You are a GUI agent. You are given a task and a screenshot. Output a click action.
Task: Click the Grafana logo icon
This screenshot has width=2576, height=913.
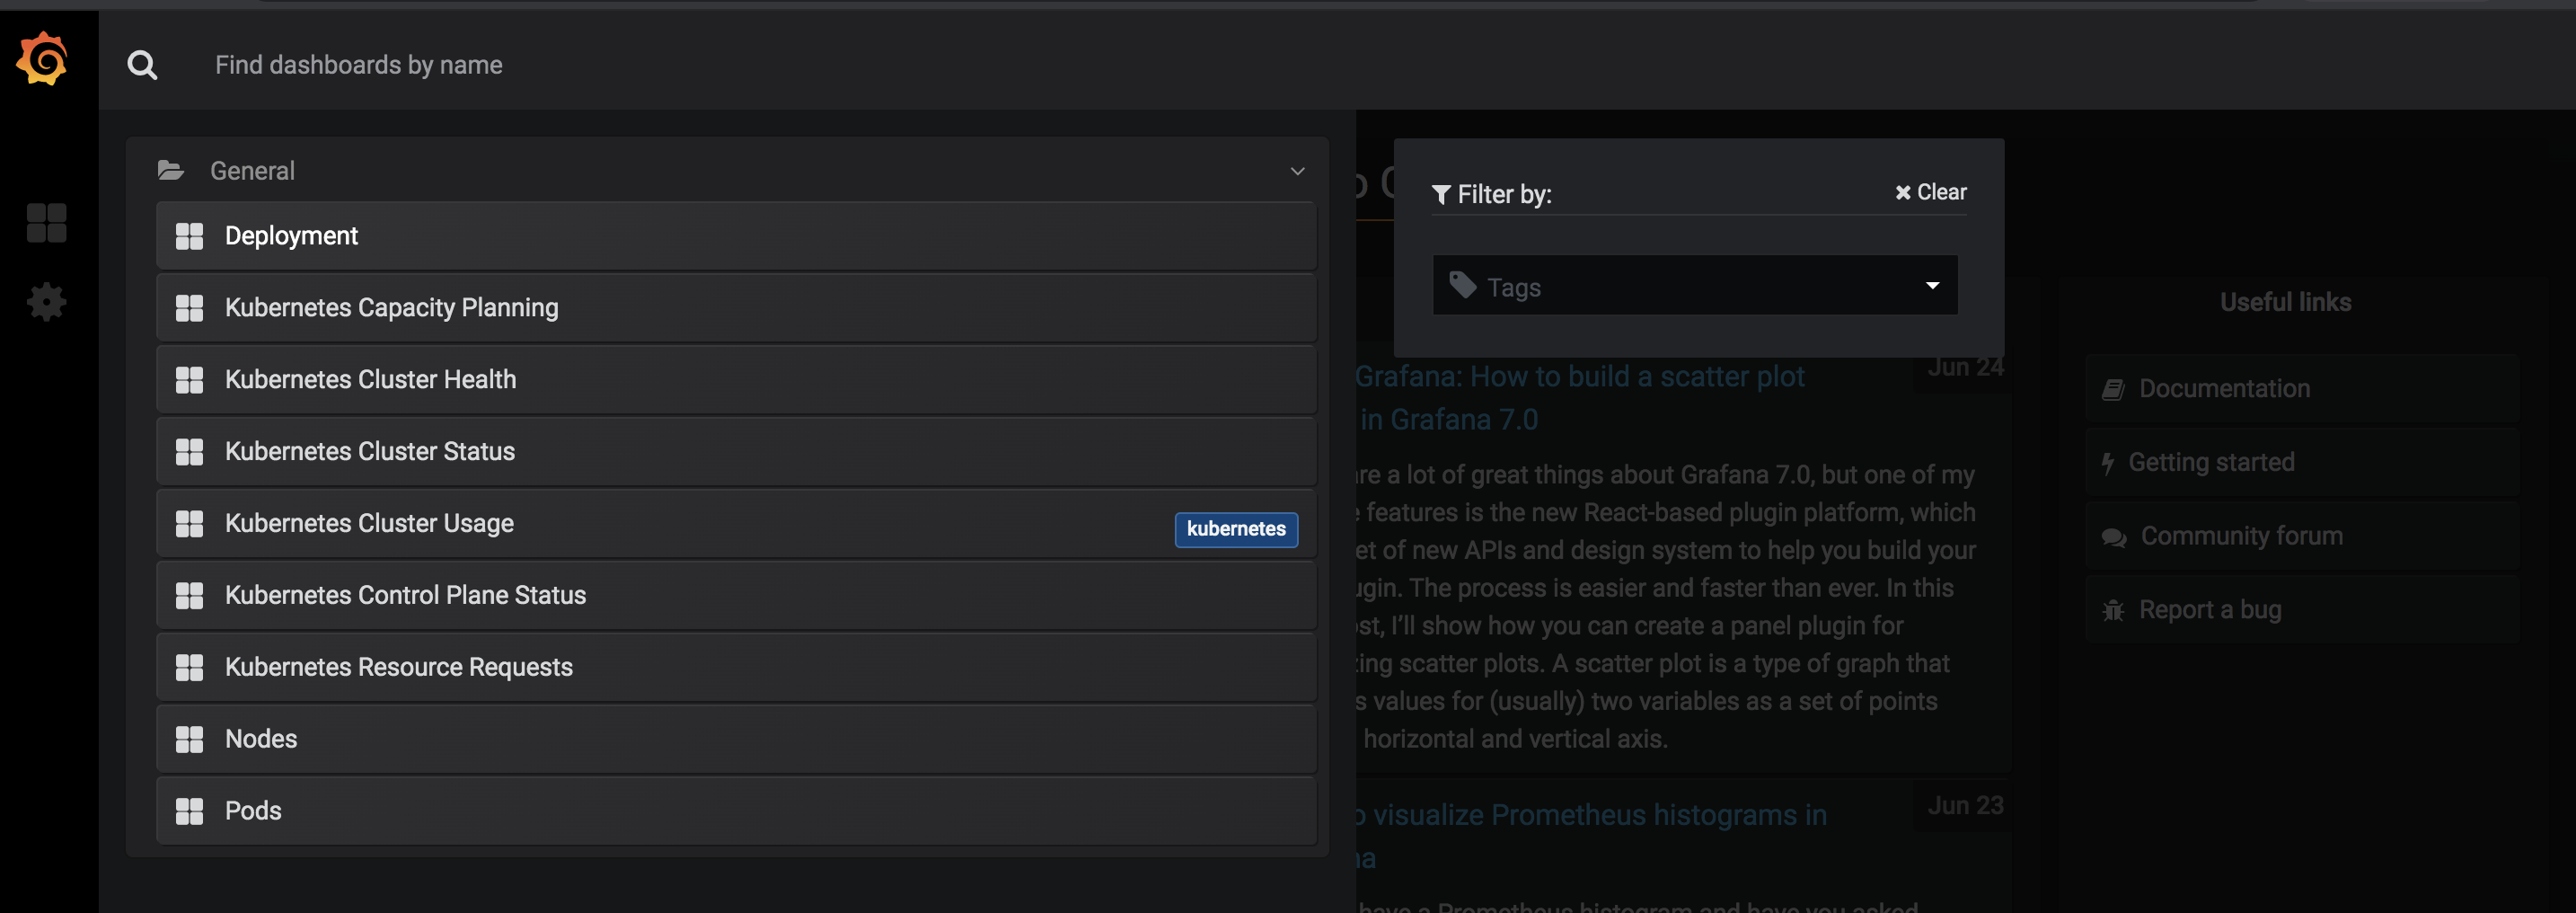(42, 58)
